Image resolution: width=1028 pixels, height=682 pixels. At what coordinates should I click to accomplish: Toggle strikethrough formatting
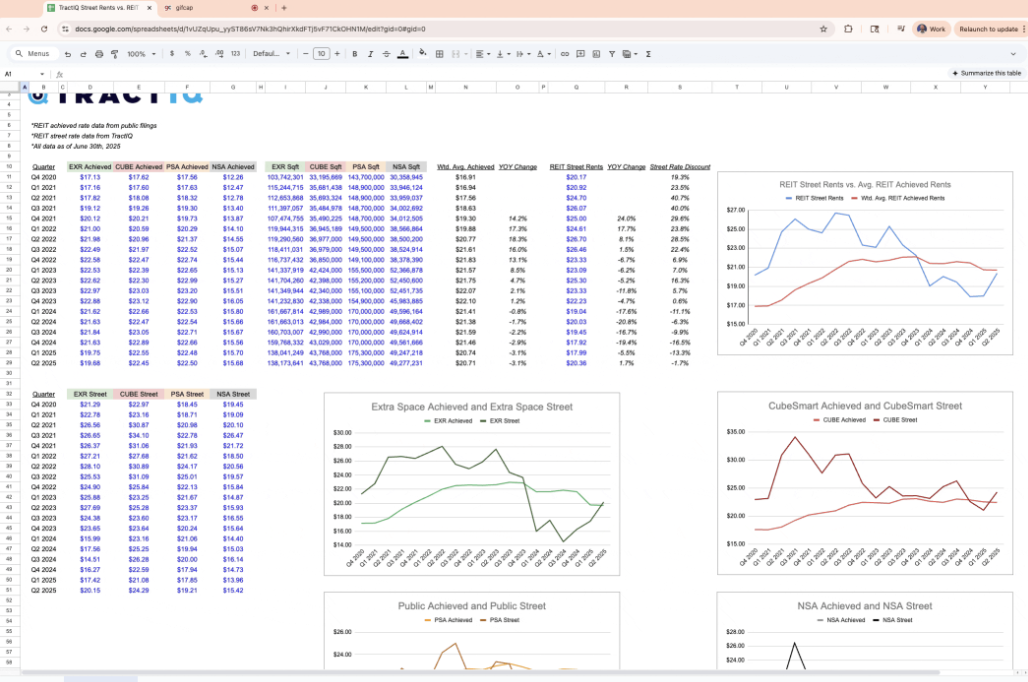tap(386, 54)
